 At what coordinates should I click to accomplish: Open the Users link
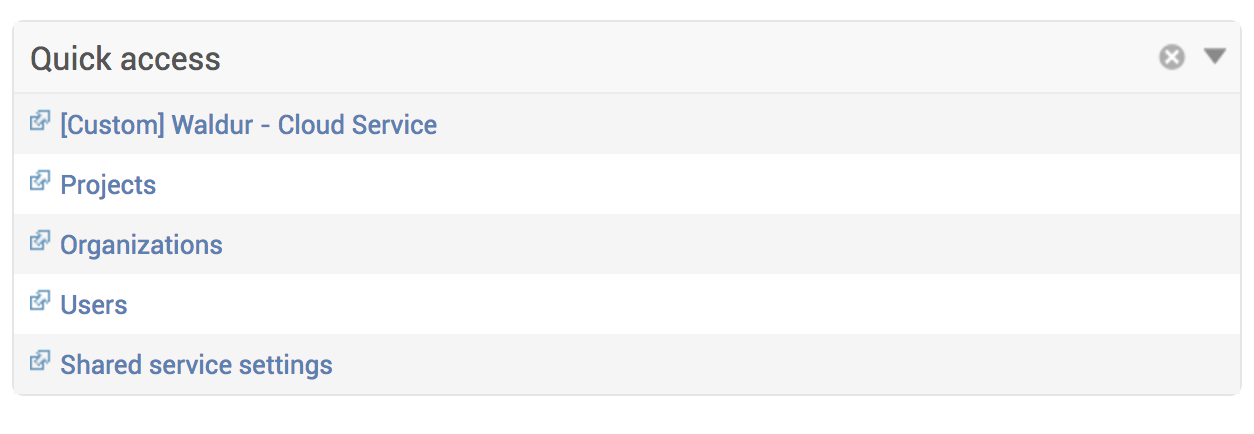tap(94, 305)
